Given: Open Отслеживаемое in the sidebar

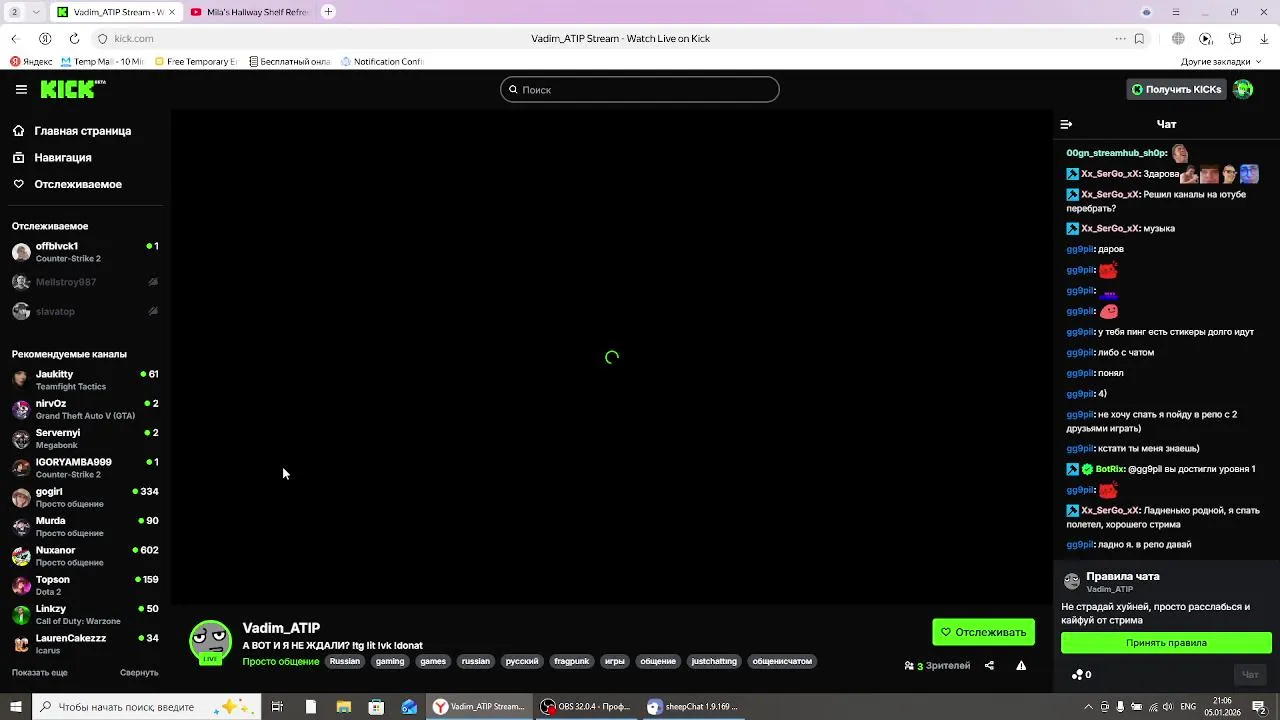Looking at the screenshot, I should click(x=78, y=184).
